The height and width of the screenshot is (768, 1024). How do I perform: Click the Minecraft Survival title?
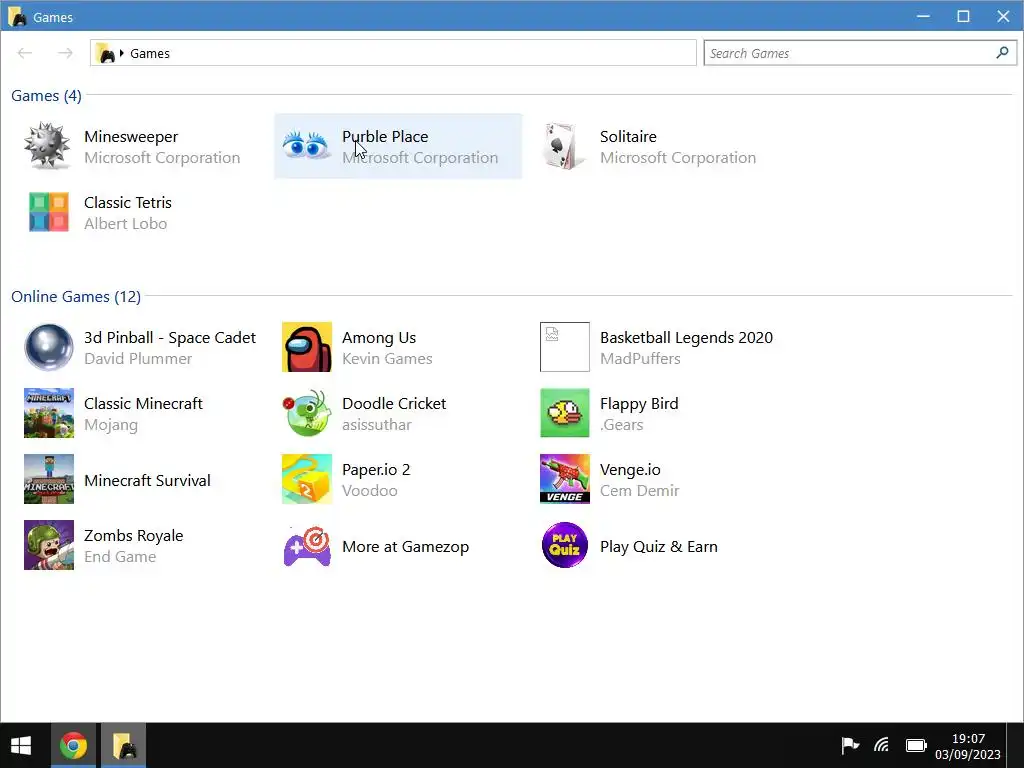148,481
